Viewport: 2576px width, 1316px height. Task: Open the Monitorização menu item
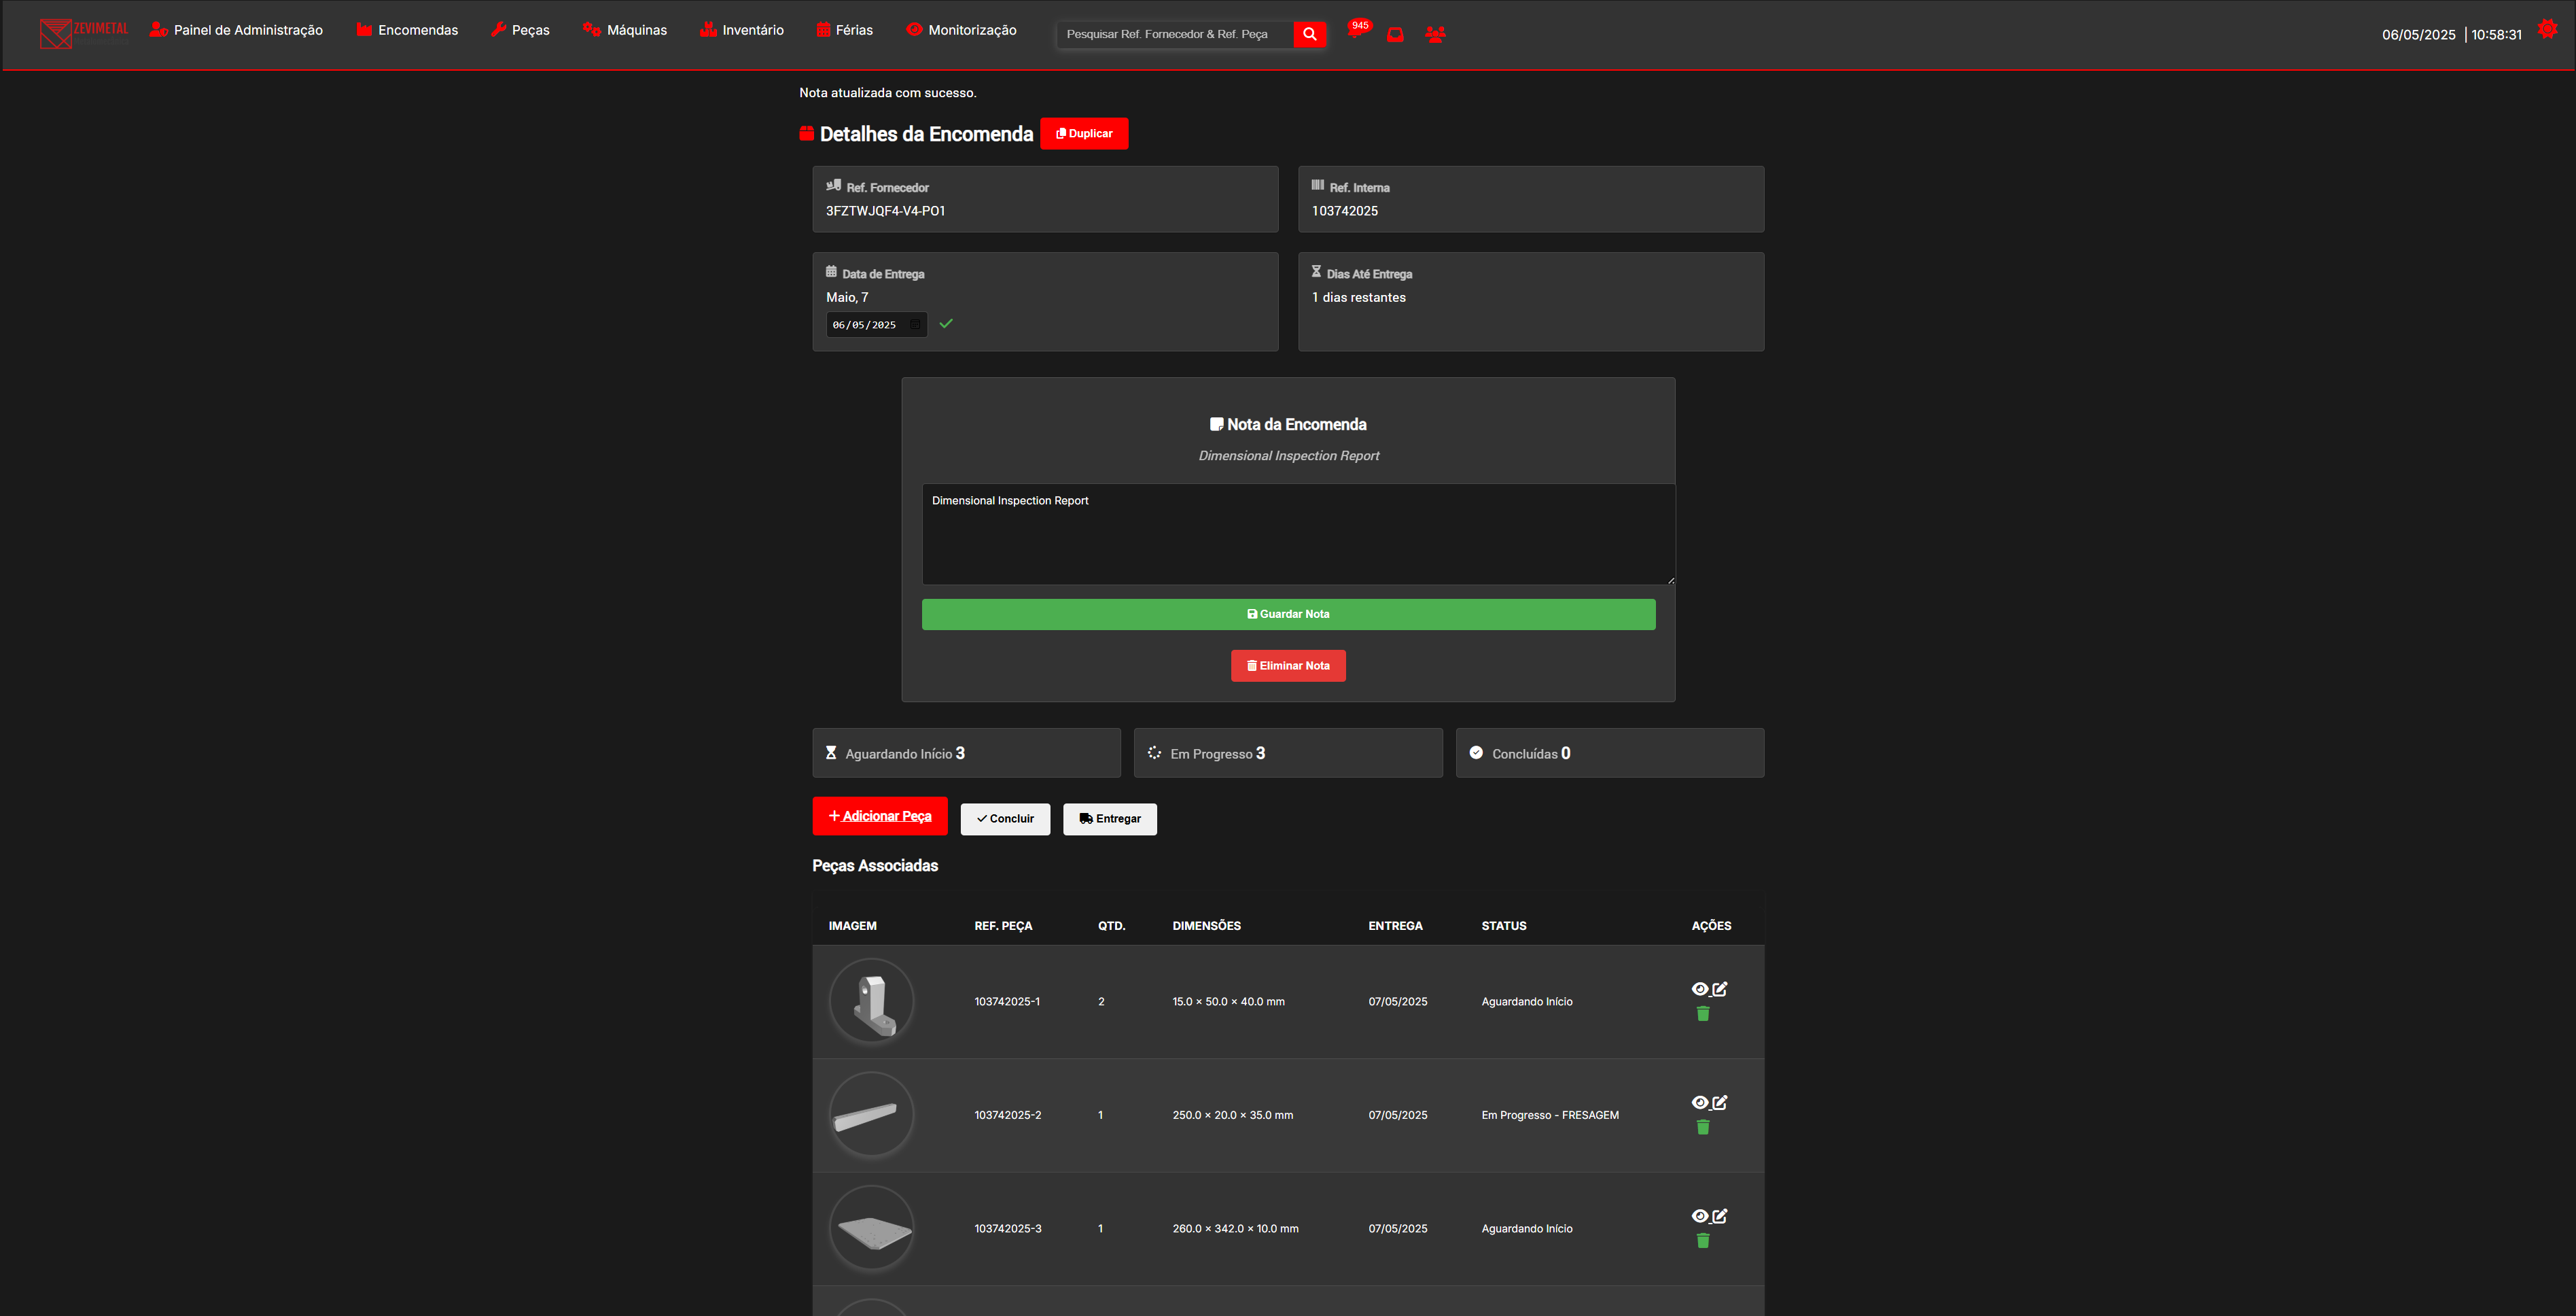[x=961, y=30]
